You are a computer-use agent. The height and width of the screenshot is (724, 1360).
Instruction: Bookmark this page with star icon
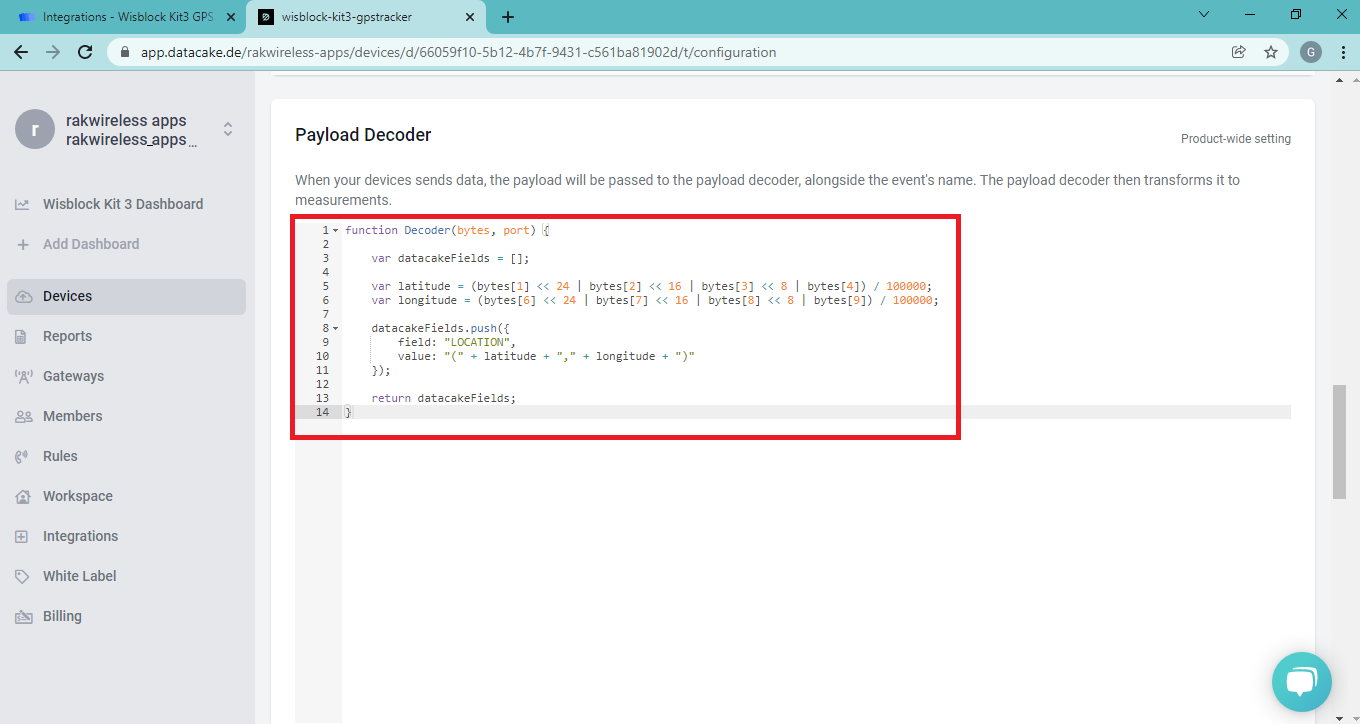coord(1271,52)
